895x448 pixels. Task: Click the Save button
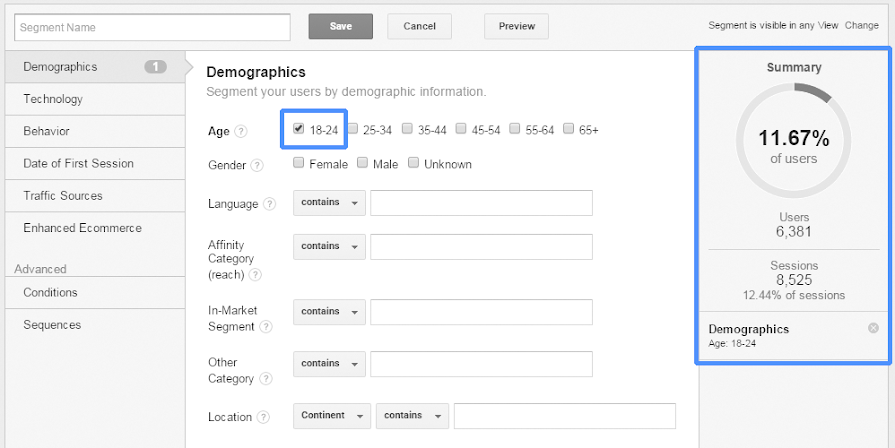click(340, 26)
